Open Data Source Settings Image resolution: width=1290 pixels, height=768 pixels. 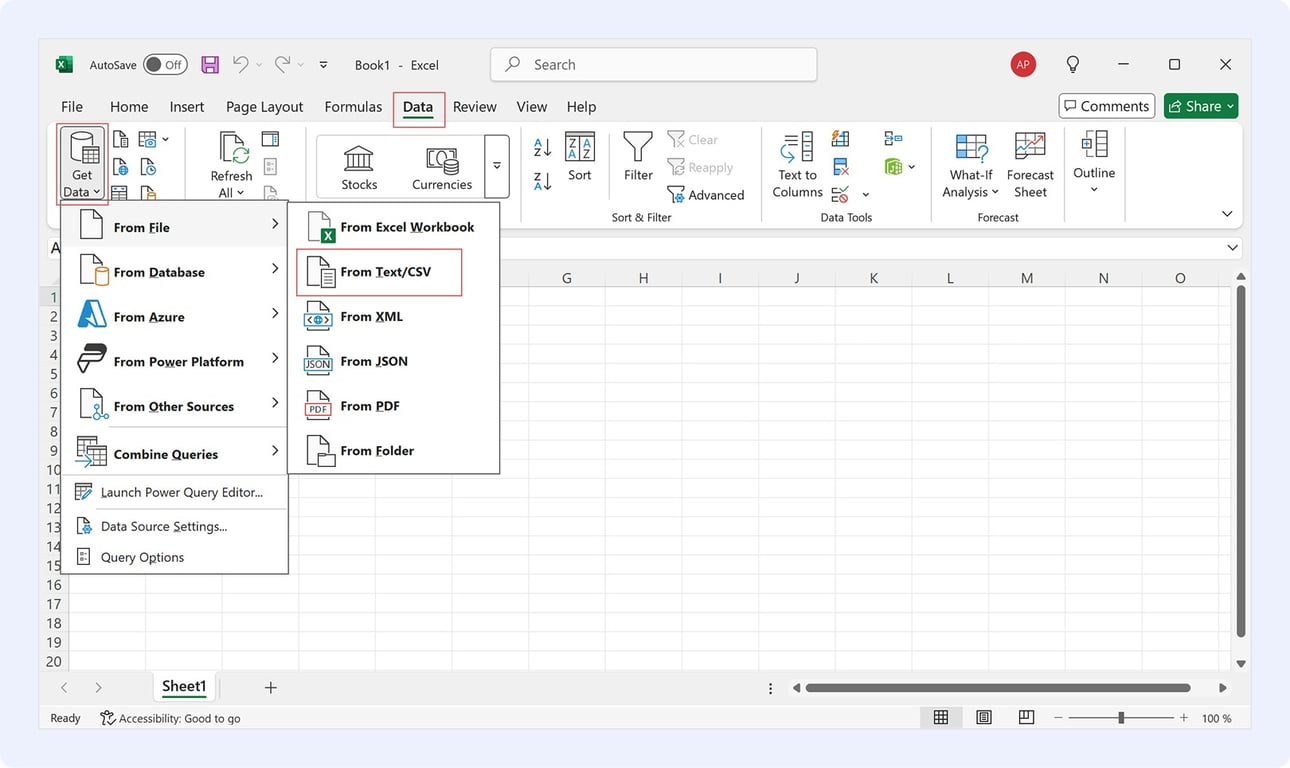[175, 526]
